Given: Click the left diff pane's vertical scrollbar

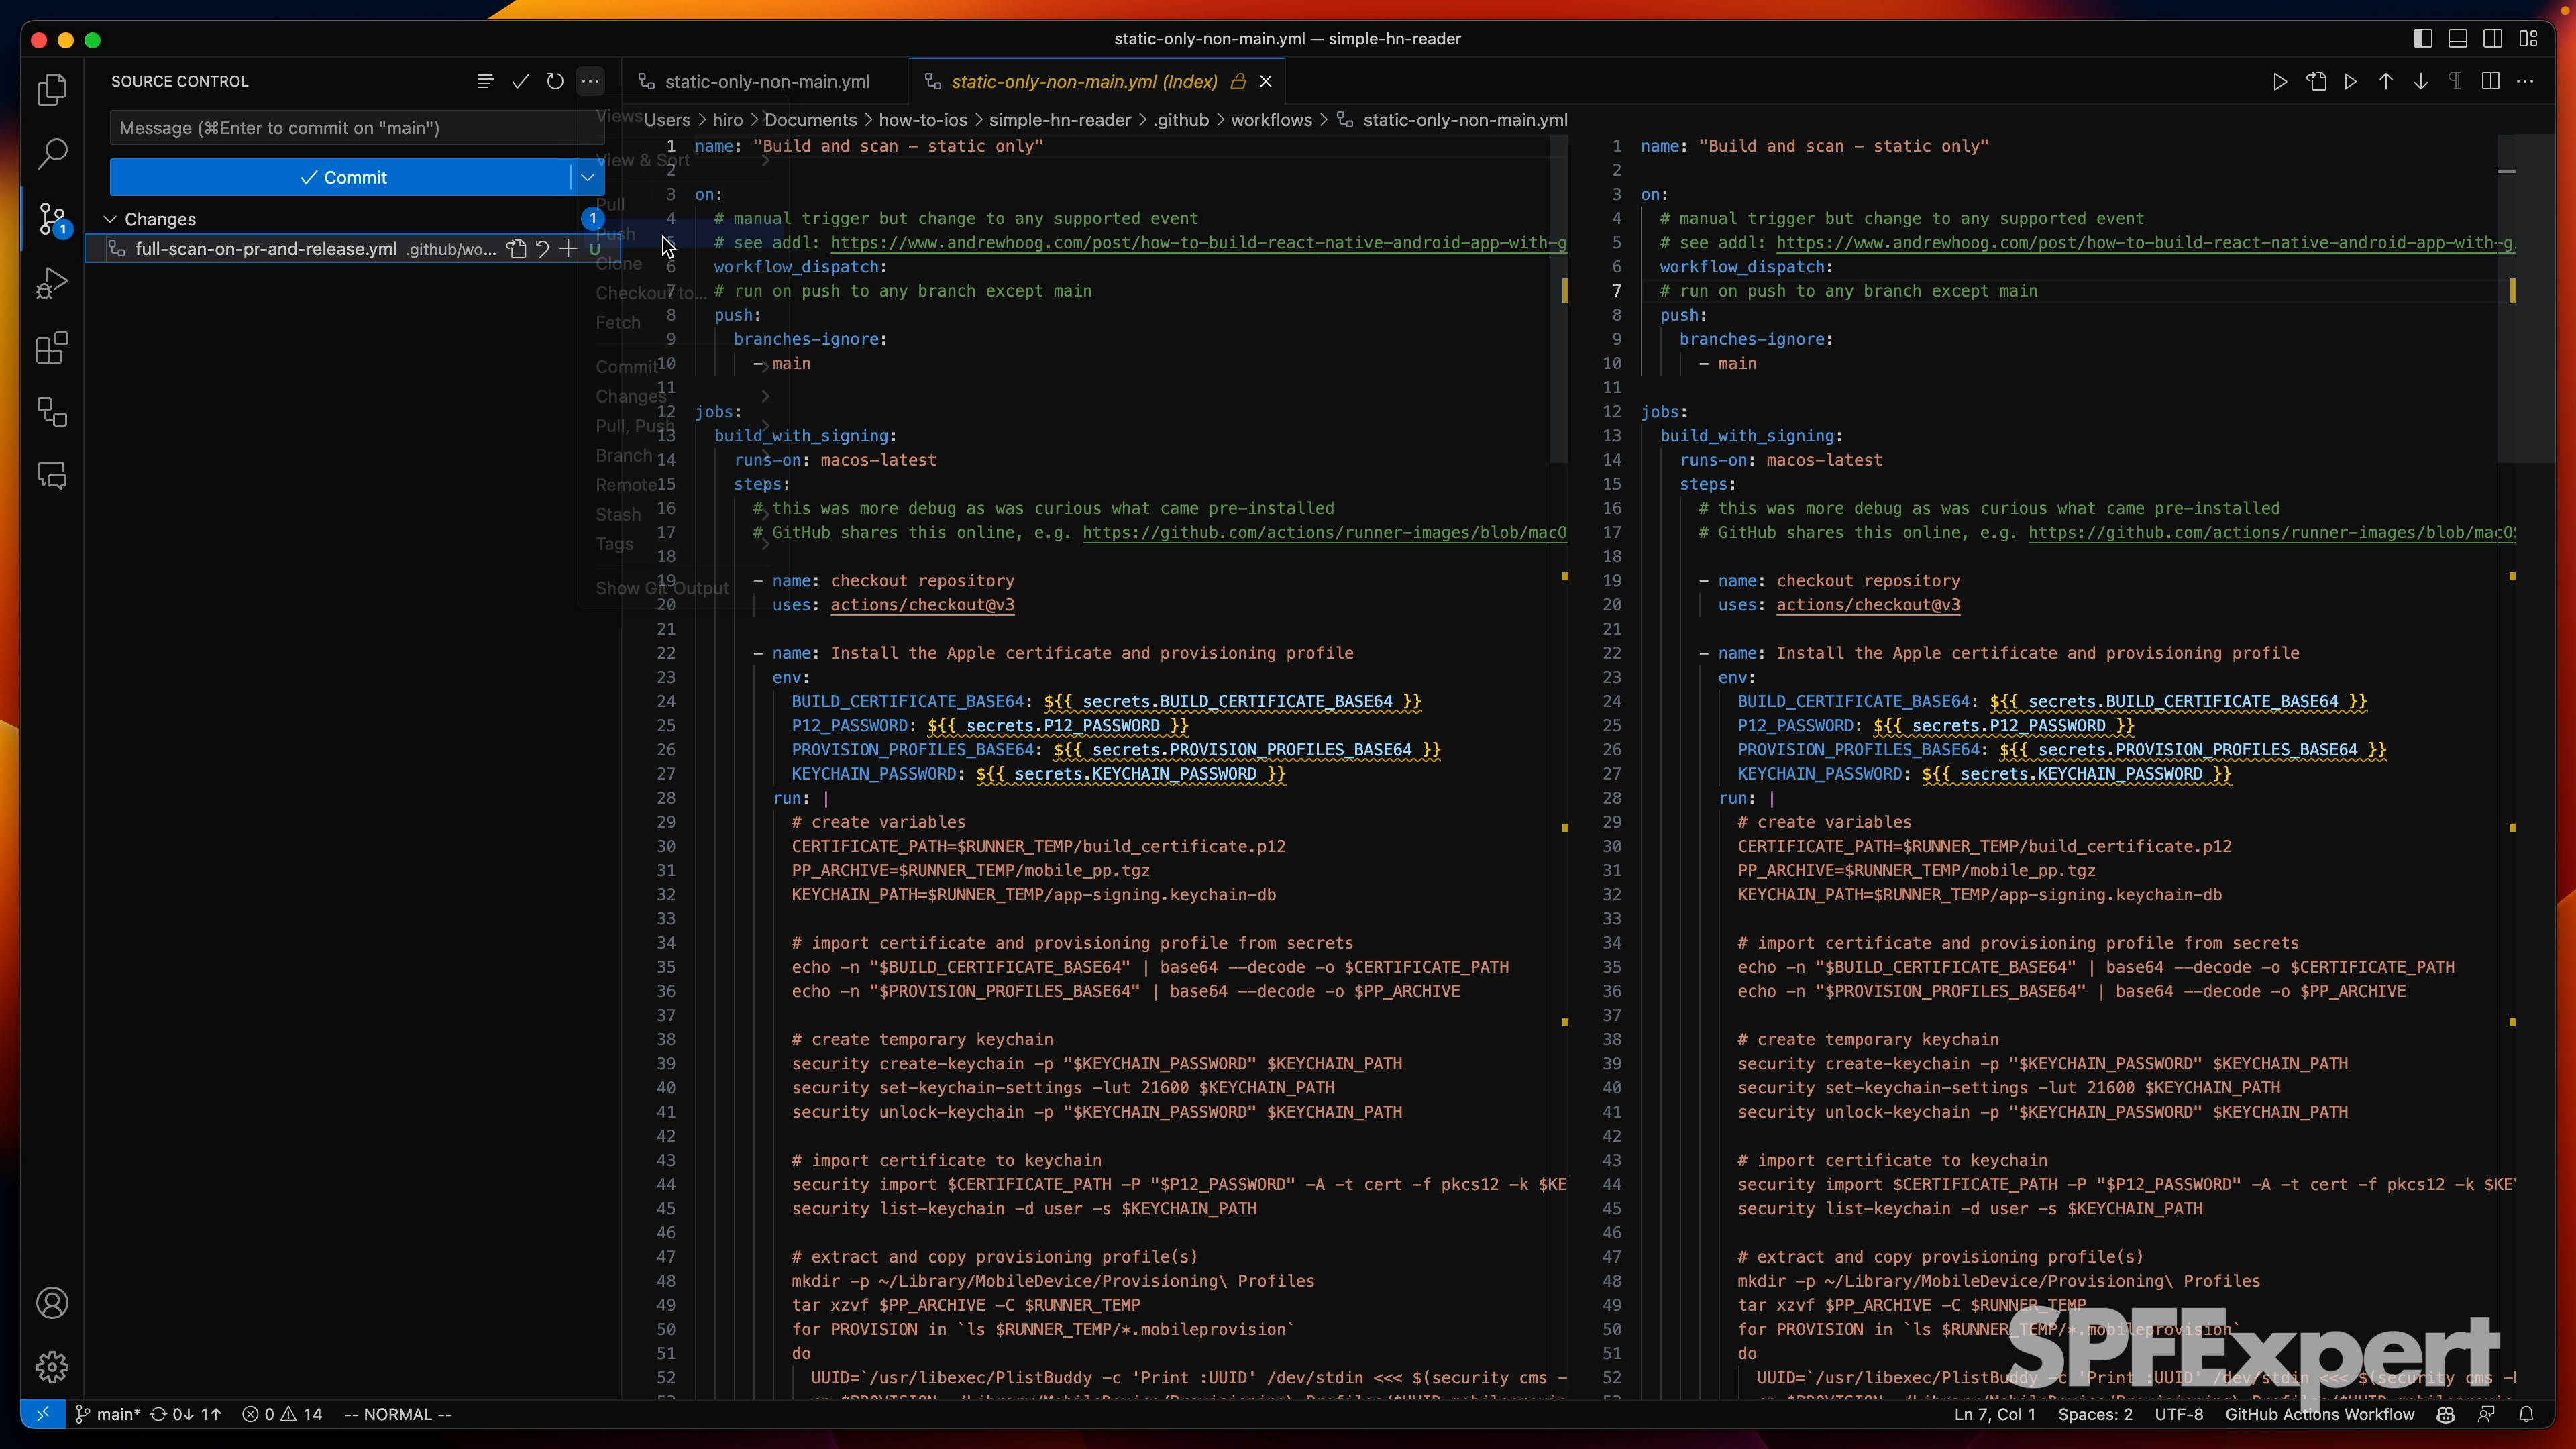Looking at the screenshot, I should tap(1559, 299).
